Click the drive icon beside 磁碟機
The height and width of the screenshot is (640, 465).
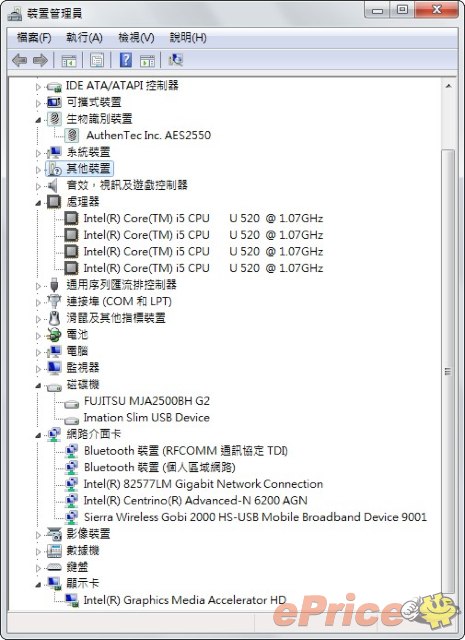point(54,386)
